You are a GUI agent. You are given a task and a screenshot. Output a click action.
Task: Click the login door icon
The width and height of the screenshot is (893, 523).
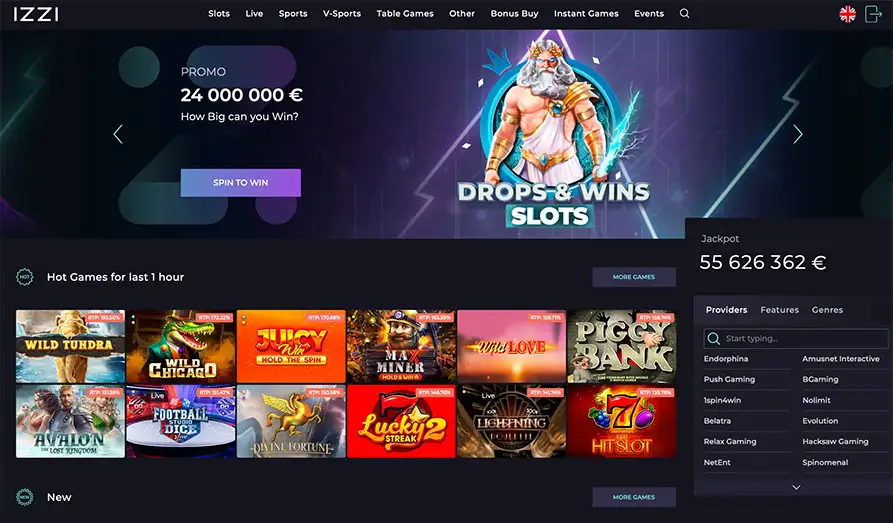click(x=873, y=14)
